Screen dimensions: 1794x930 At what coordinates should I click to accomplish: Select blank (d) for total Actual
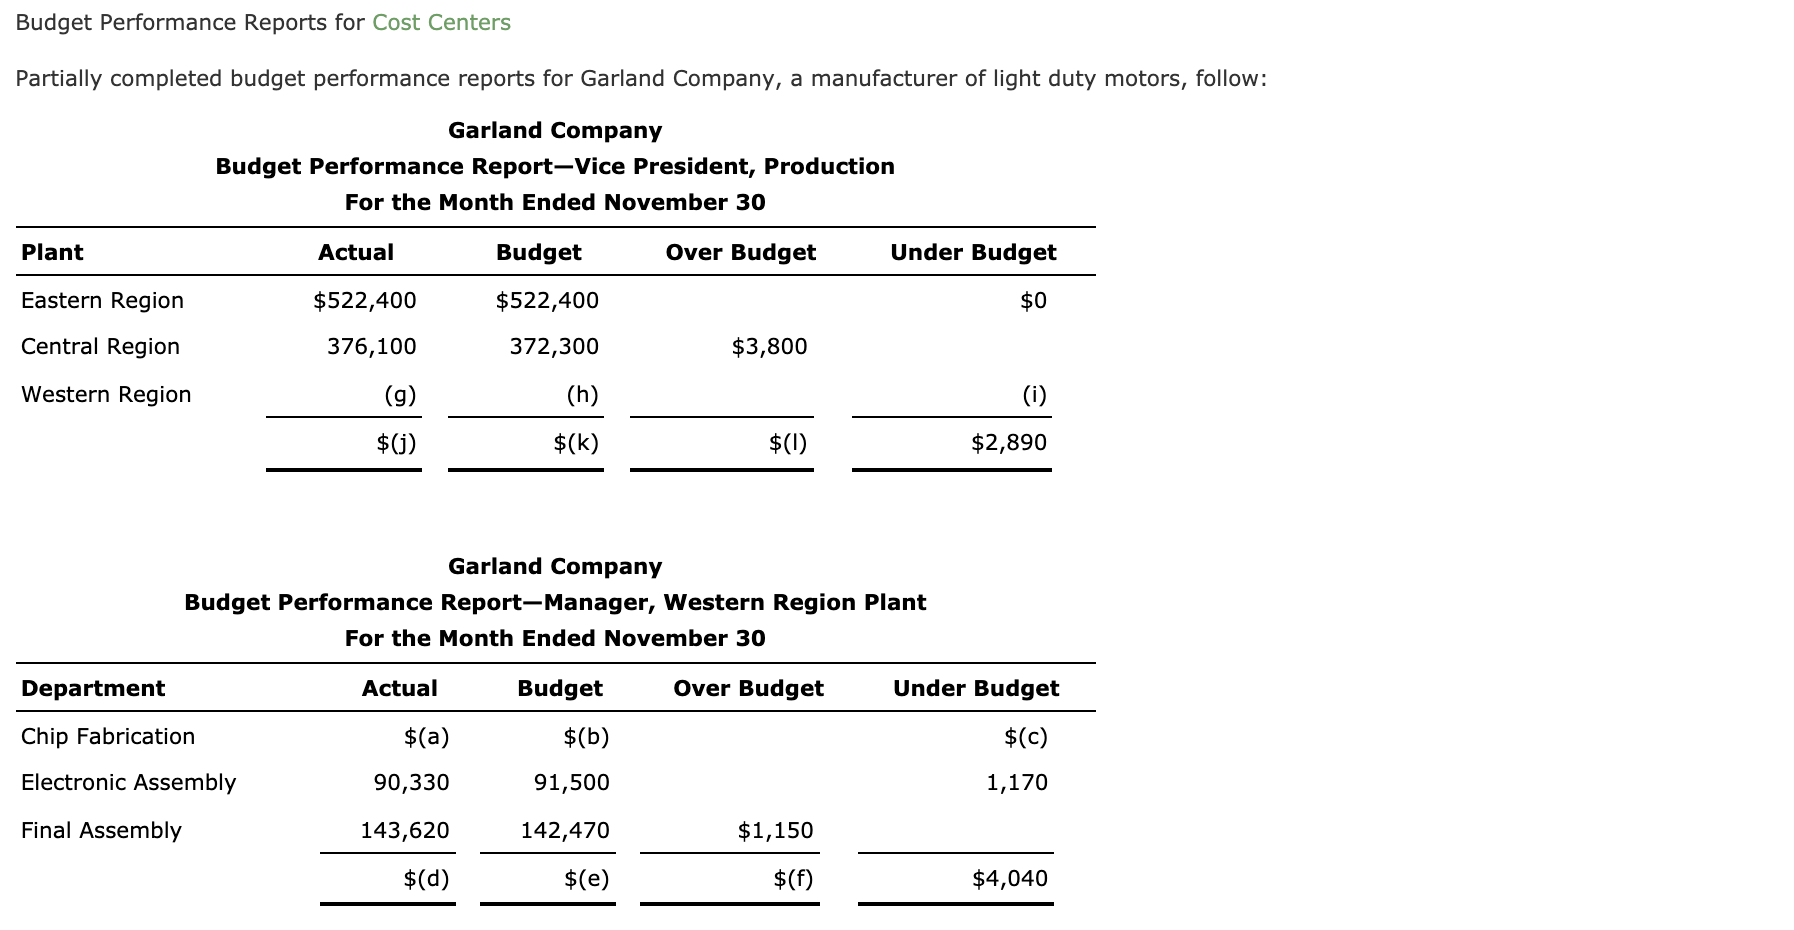[426, 878]
